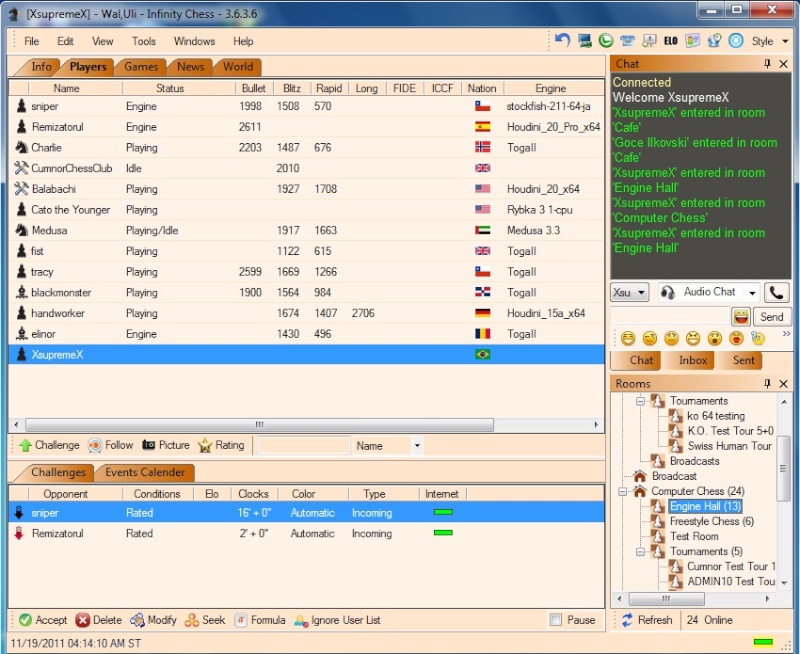This screenshot has width=800, height=654.
Task: Open the Windows menu
Action: tap(194, 41)
